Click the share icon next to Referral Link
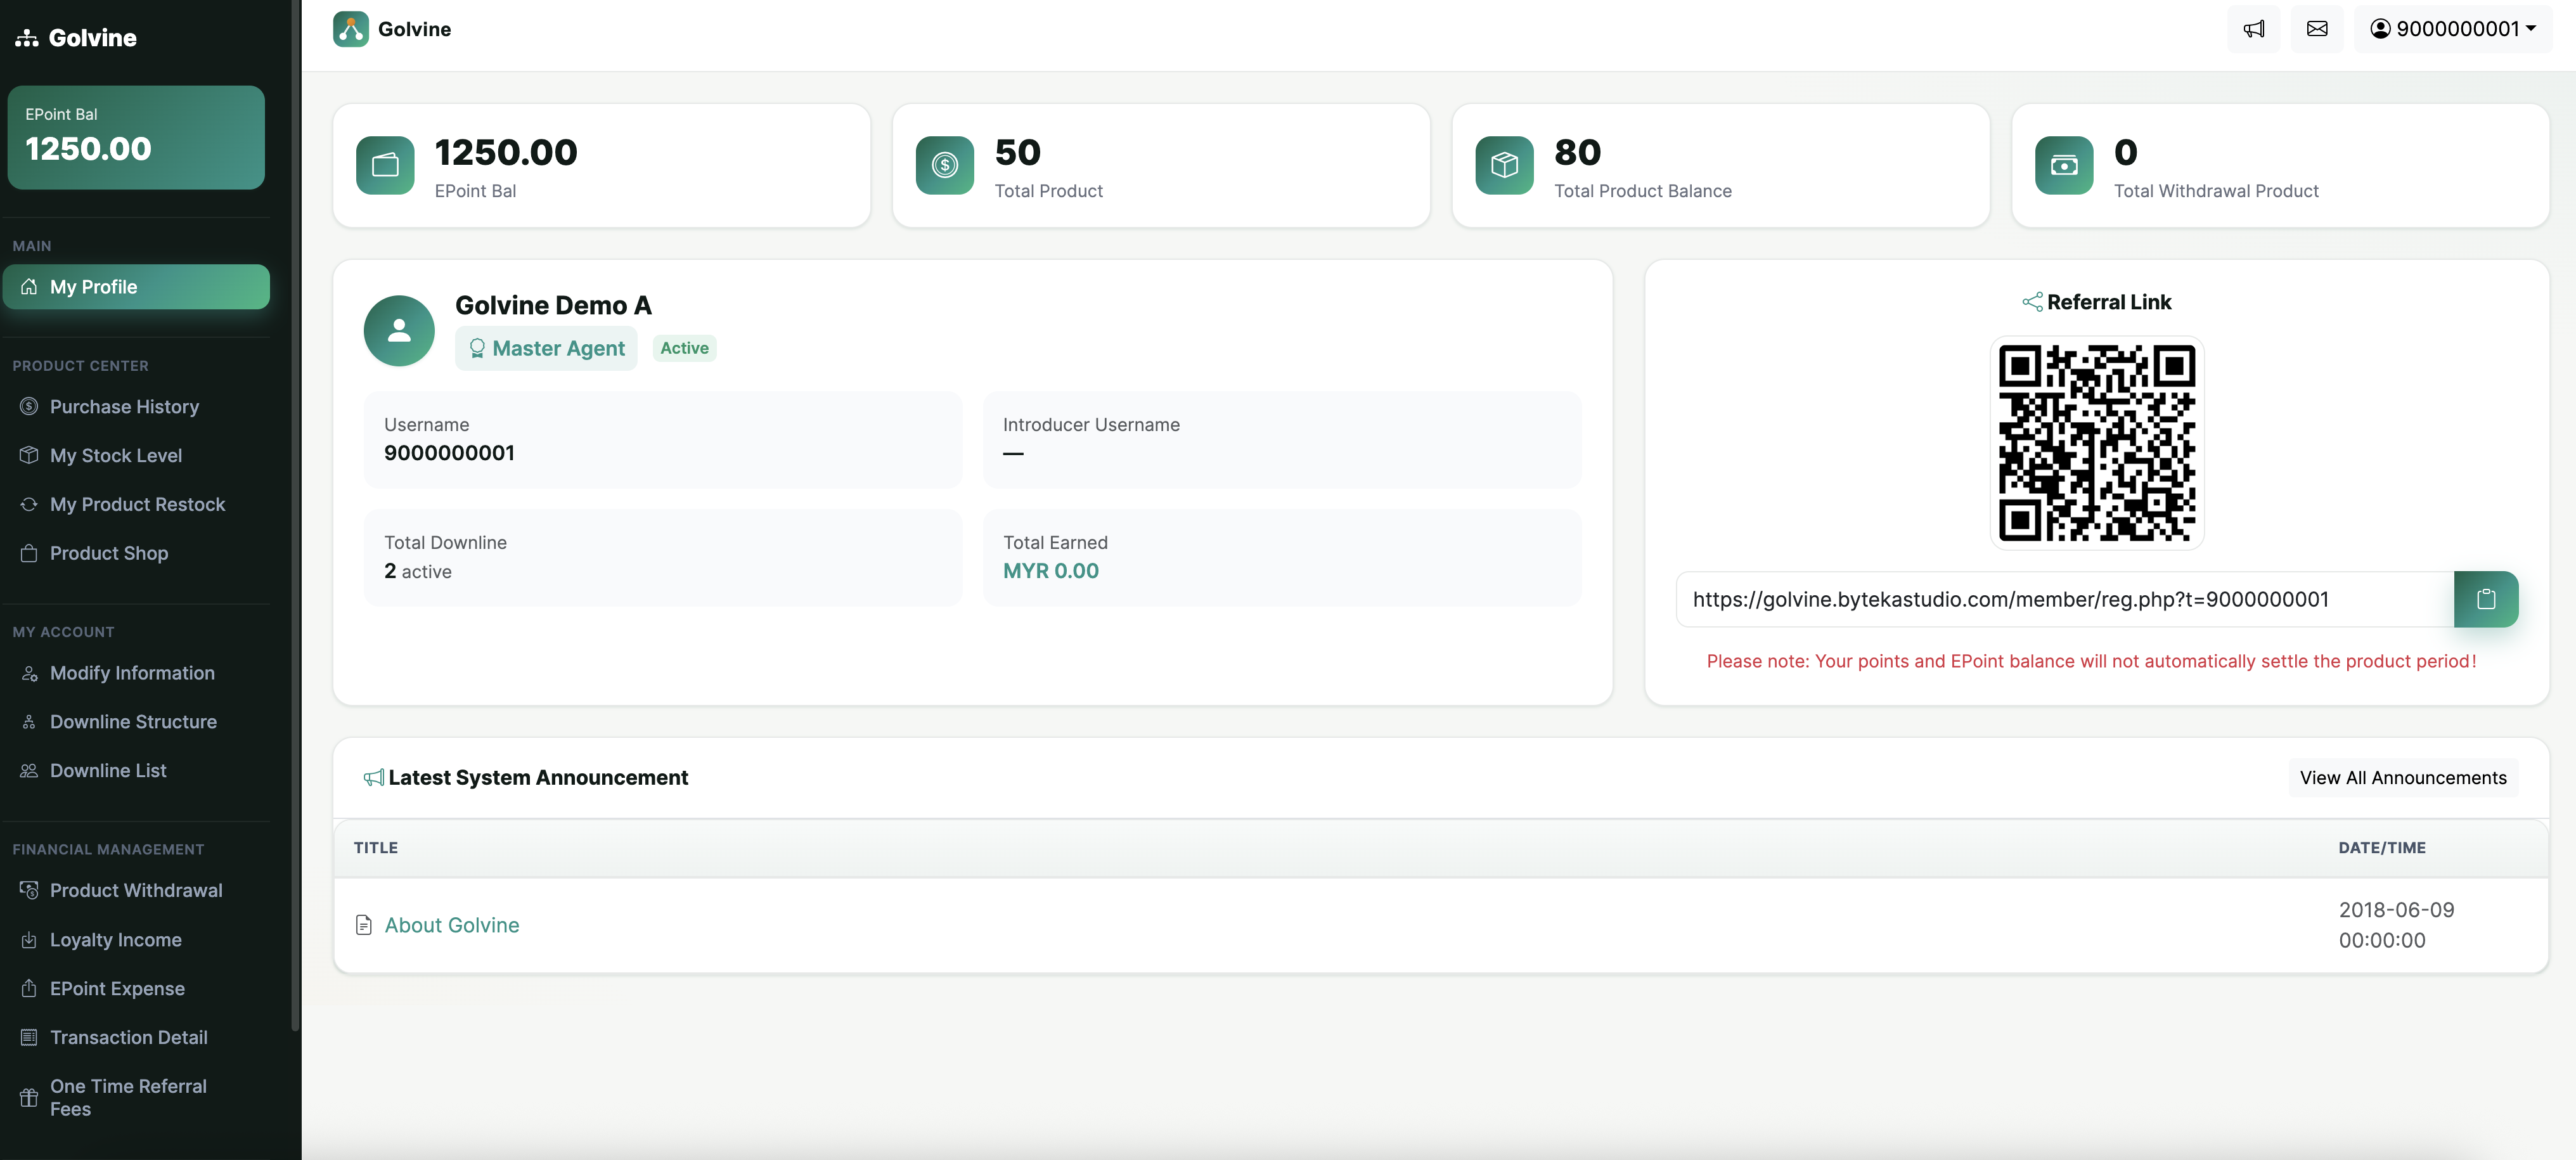Image resolution: width=2576 pixels, height=1160 pixels. click(2032, 302)
